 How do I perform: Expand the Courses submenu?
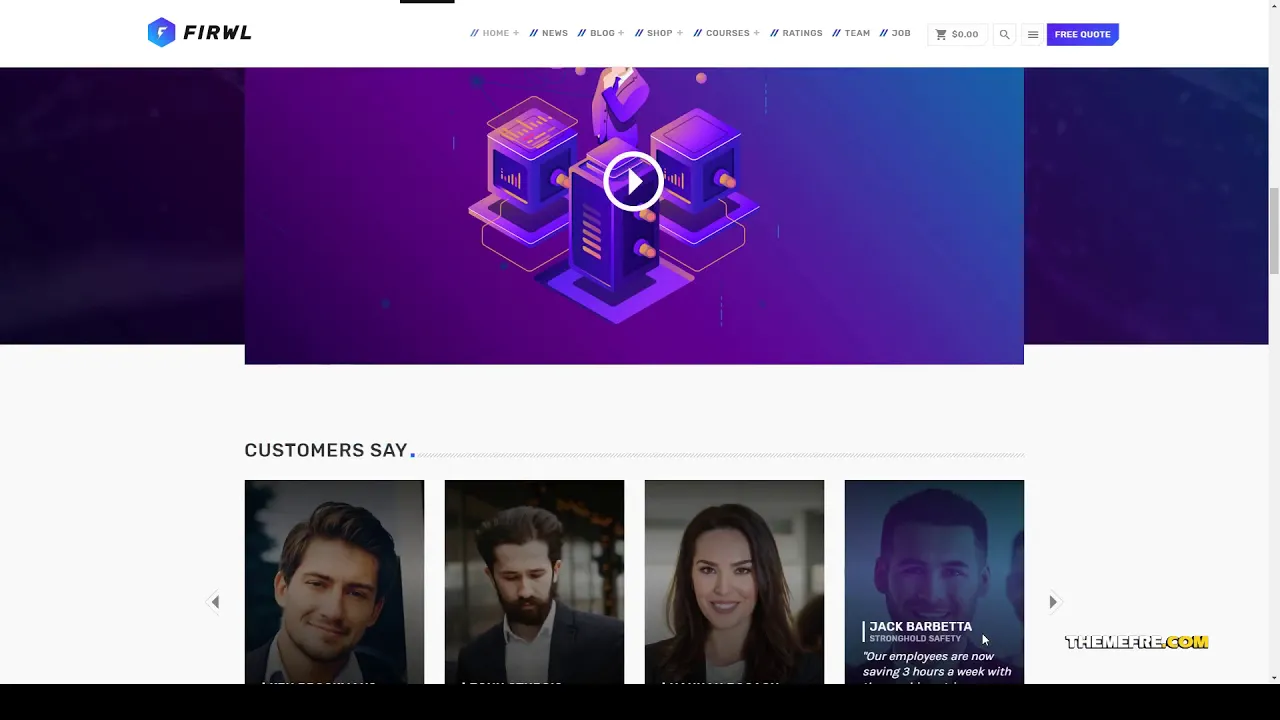pyautogui.click(x=756, y=33)
